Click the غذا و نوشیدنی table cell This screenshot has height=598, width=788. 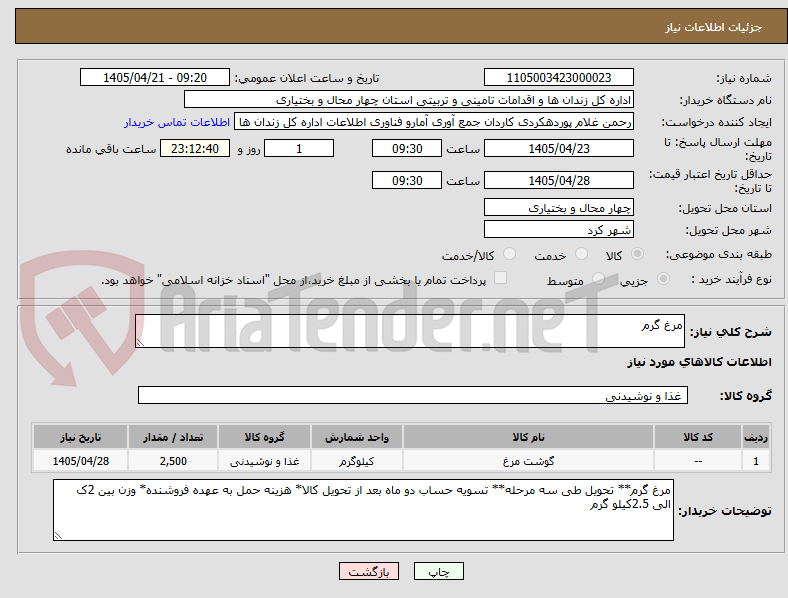pos(264,461)
